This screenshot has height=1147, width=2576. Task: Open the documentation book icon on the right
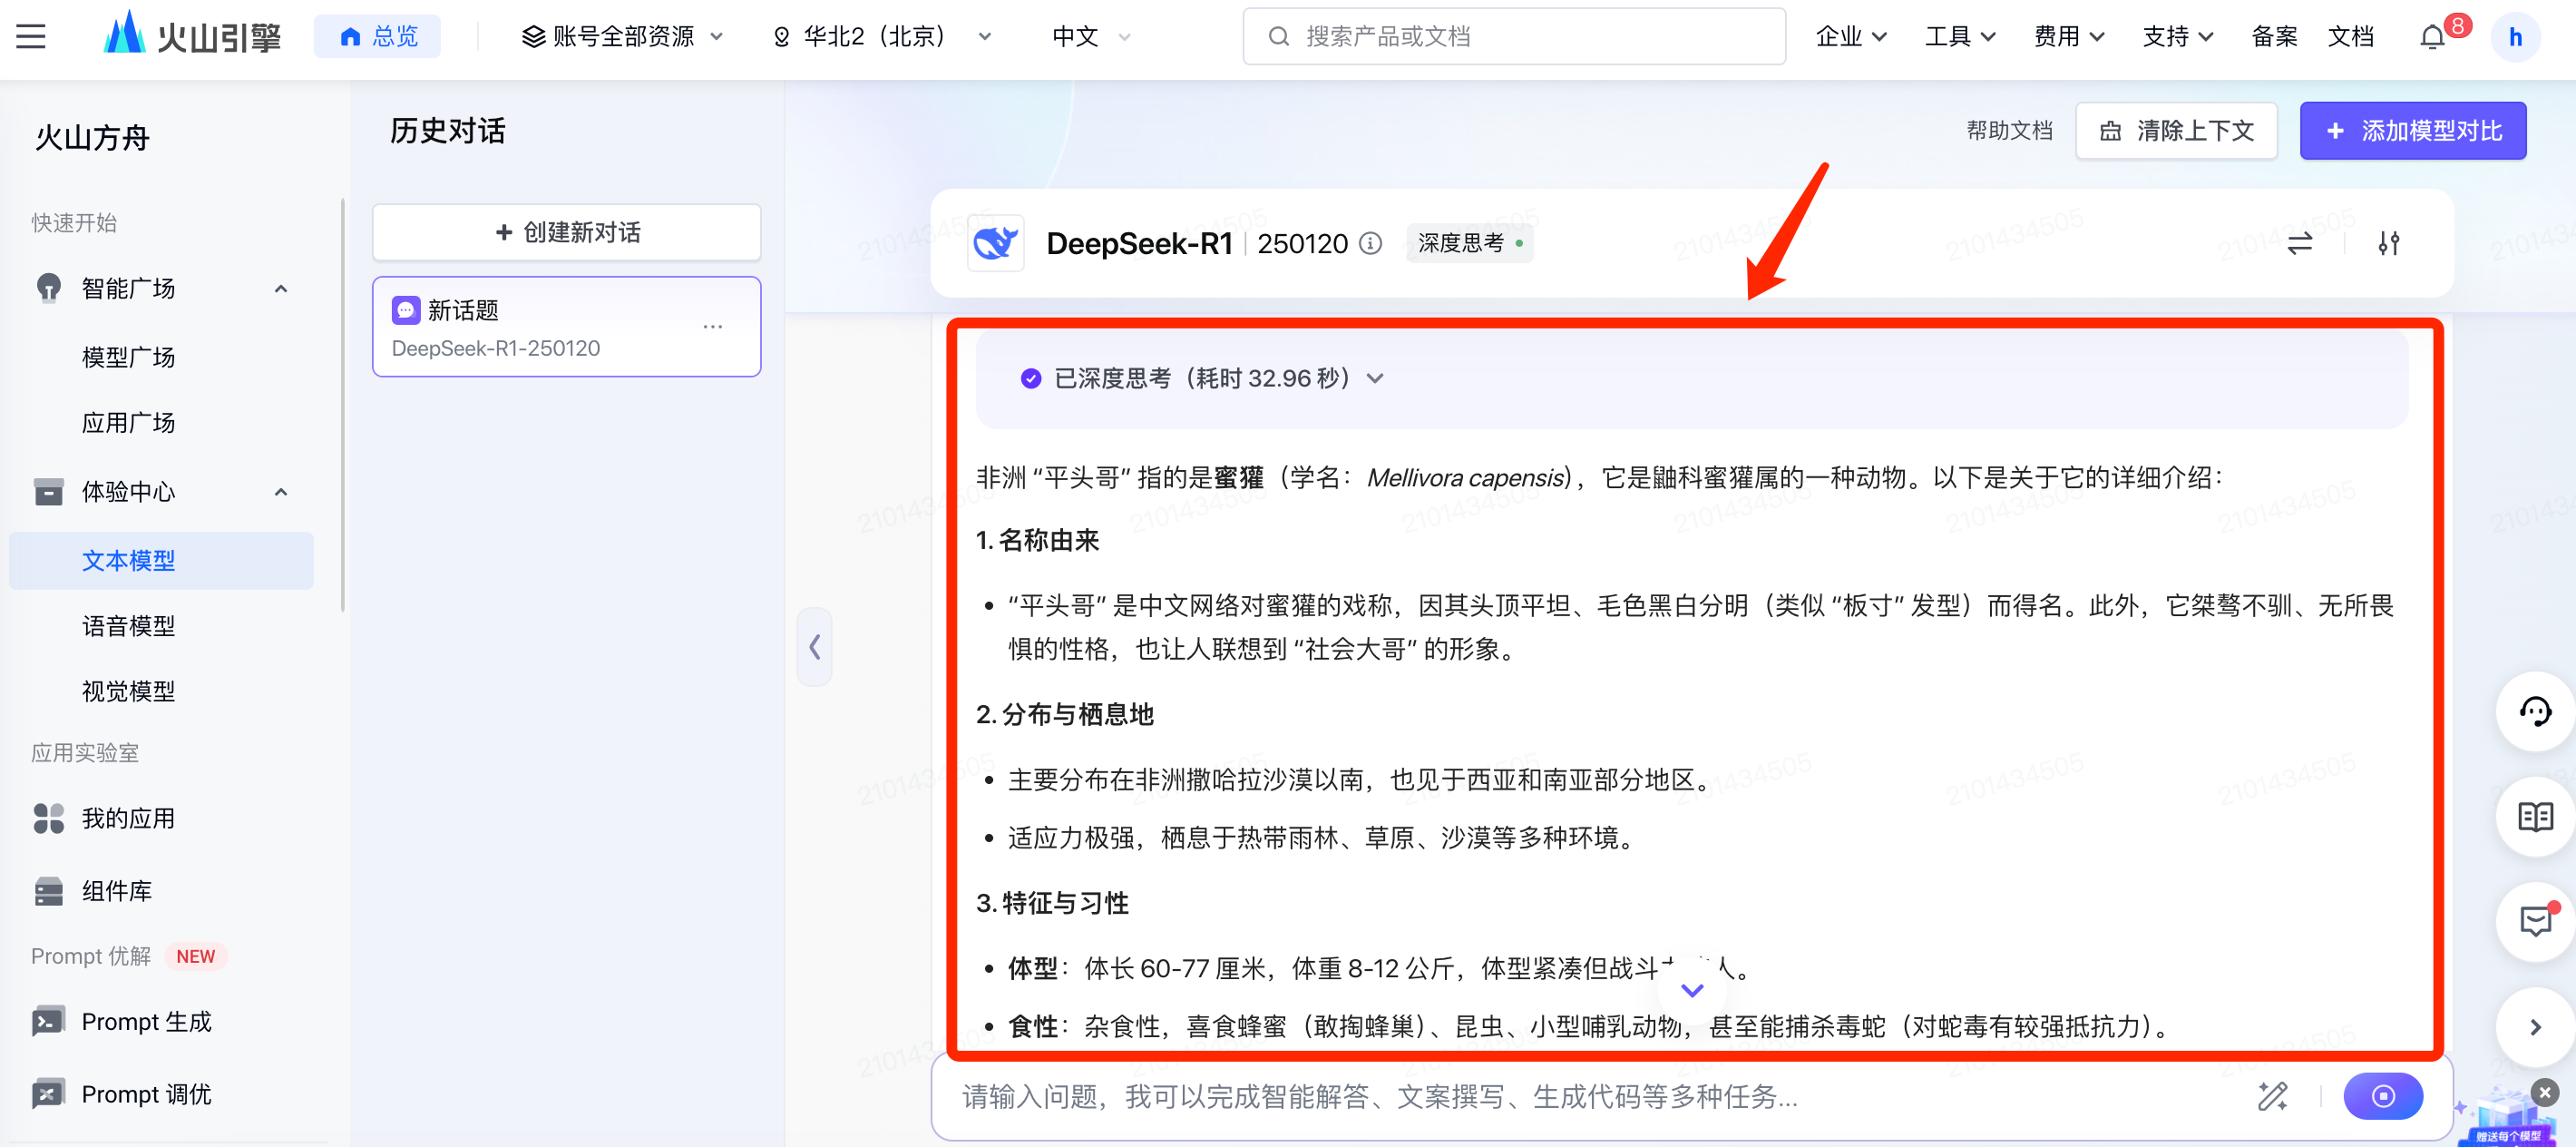click(x=2535, y=817)
